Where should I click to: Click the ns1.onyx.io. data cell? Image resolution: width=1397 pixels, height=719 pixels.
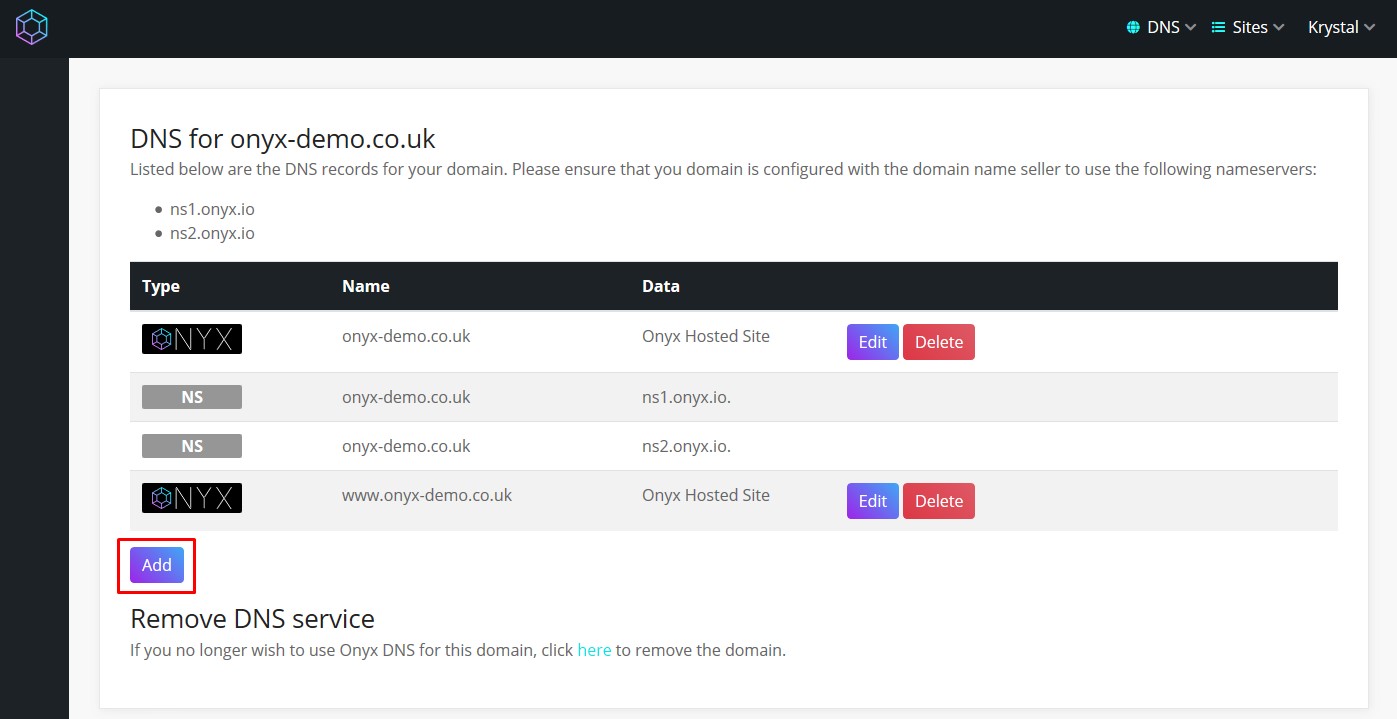click(x=686, y=397)
